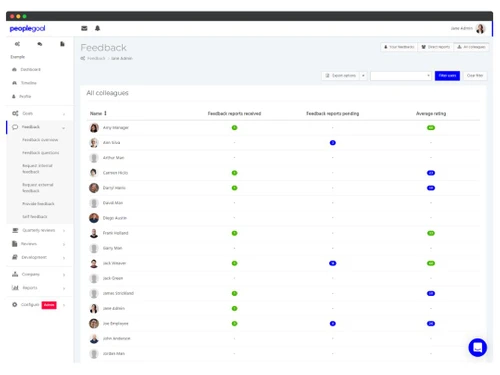Open James Strickland's name link
500x375 pixels.
[x=118, y=293]
